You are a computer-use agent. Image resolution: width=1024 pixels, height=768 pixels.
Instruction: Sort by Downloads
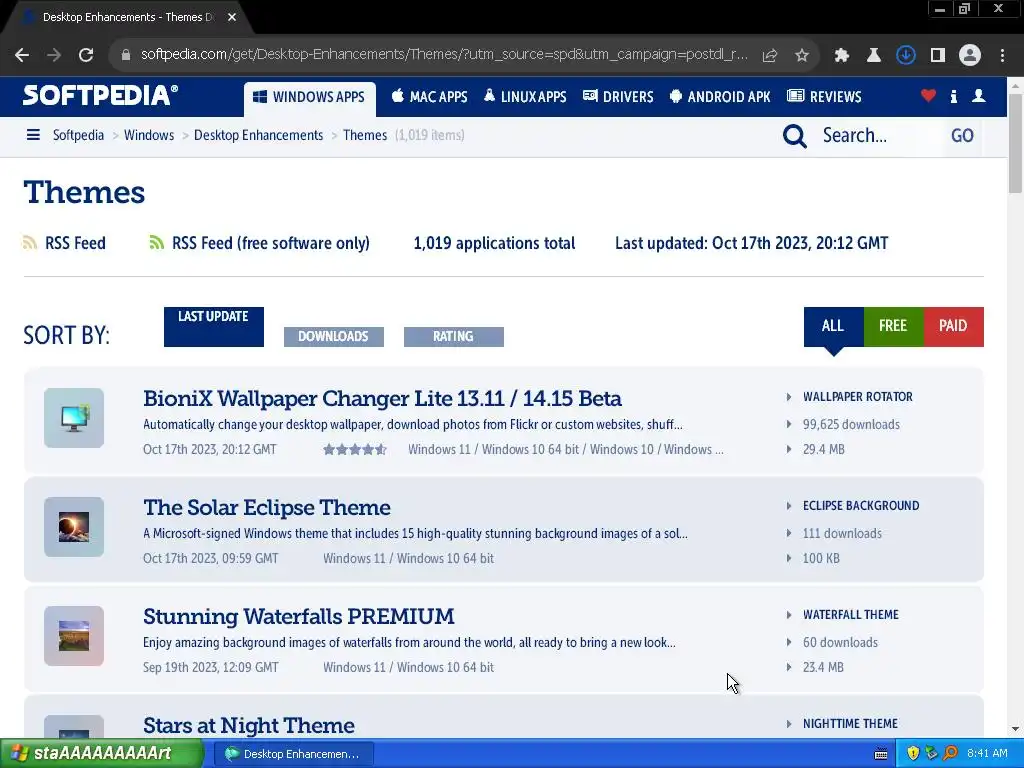tap(334, 336)
